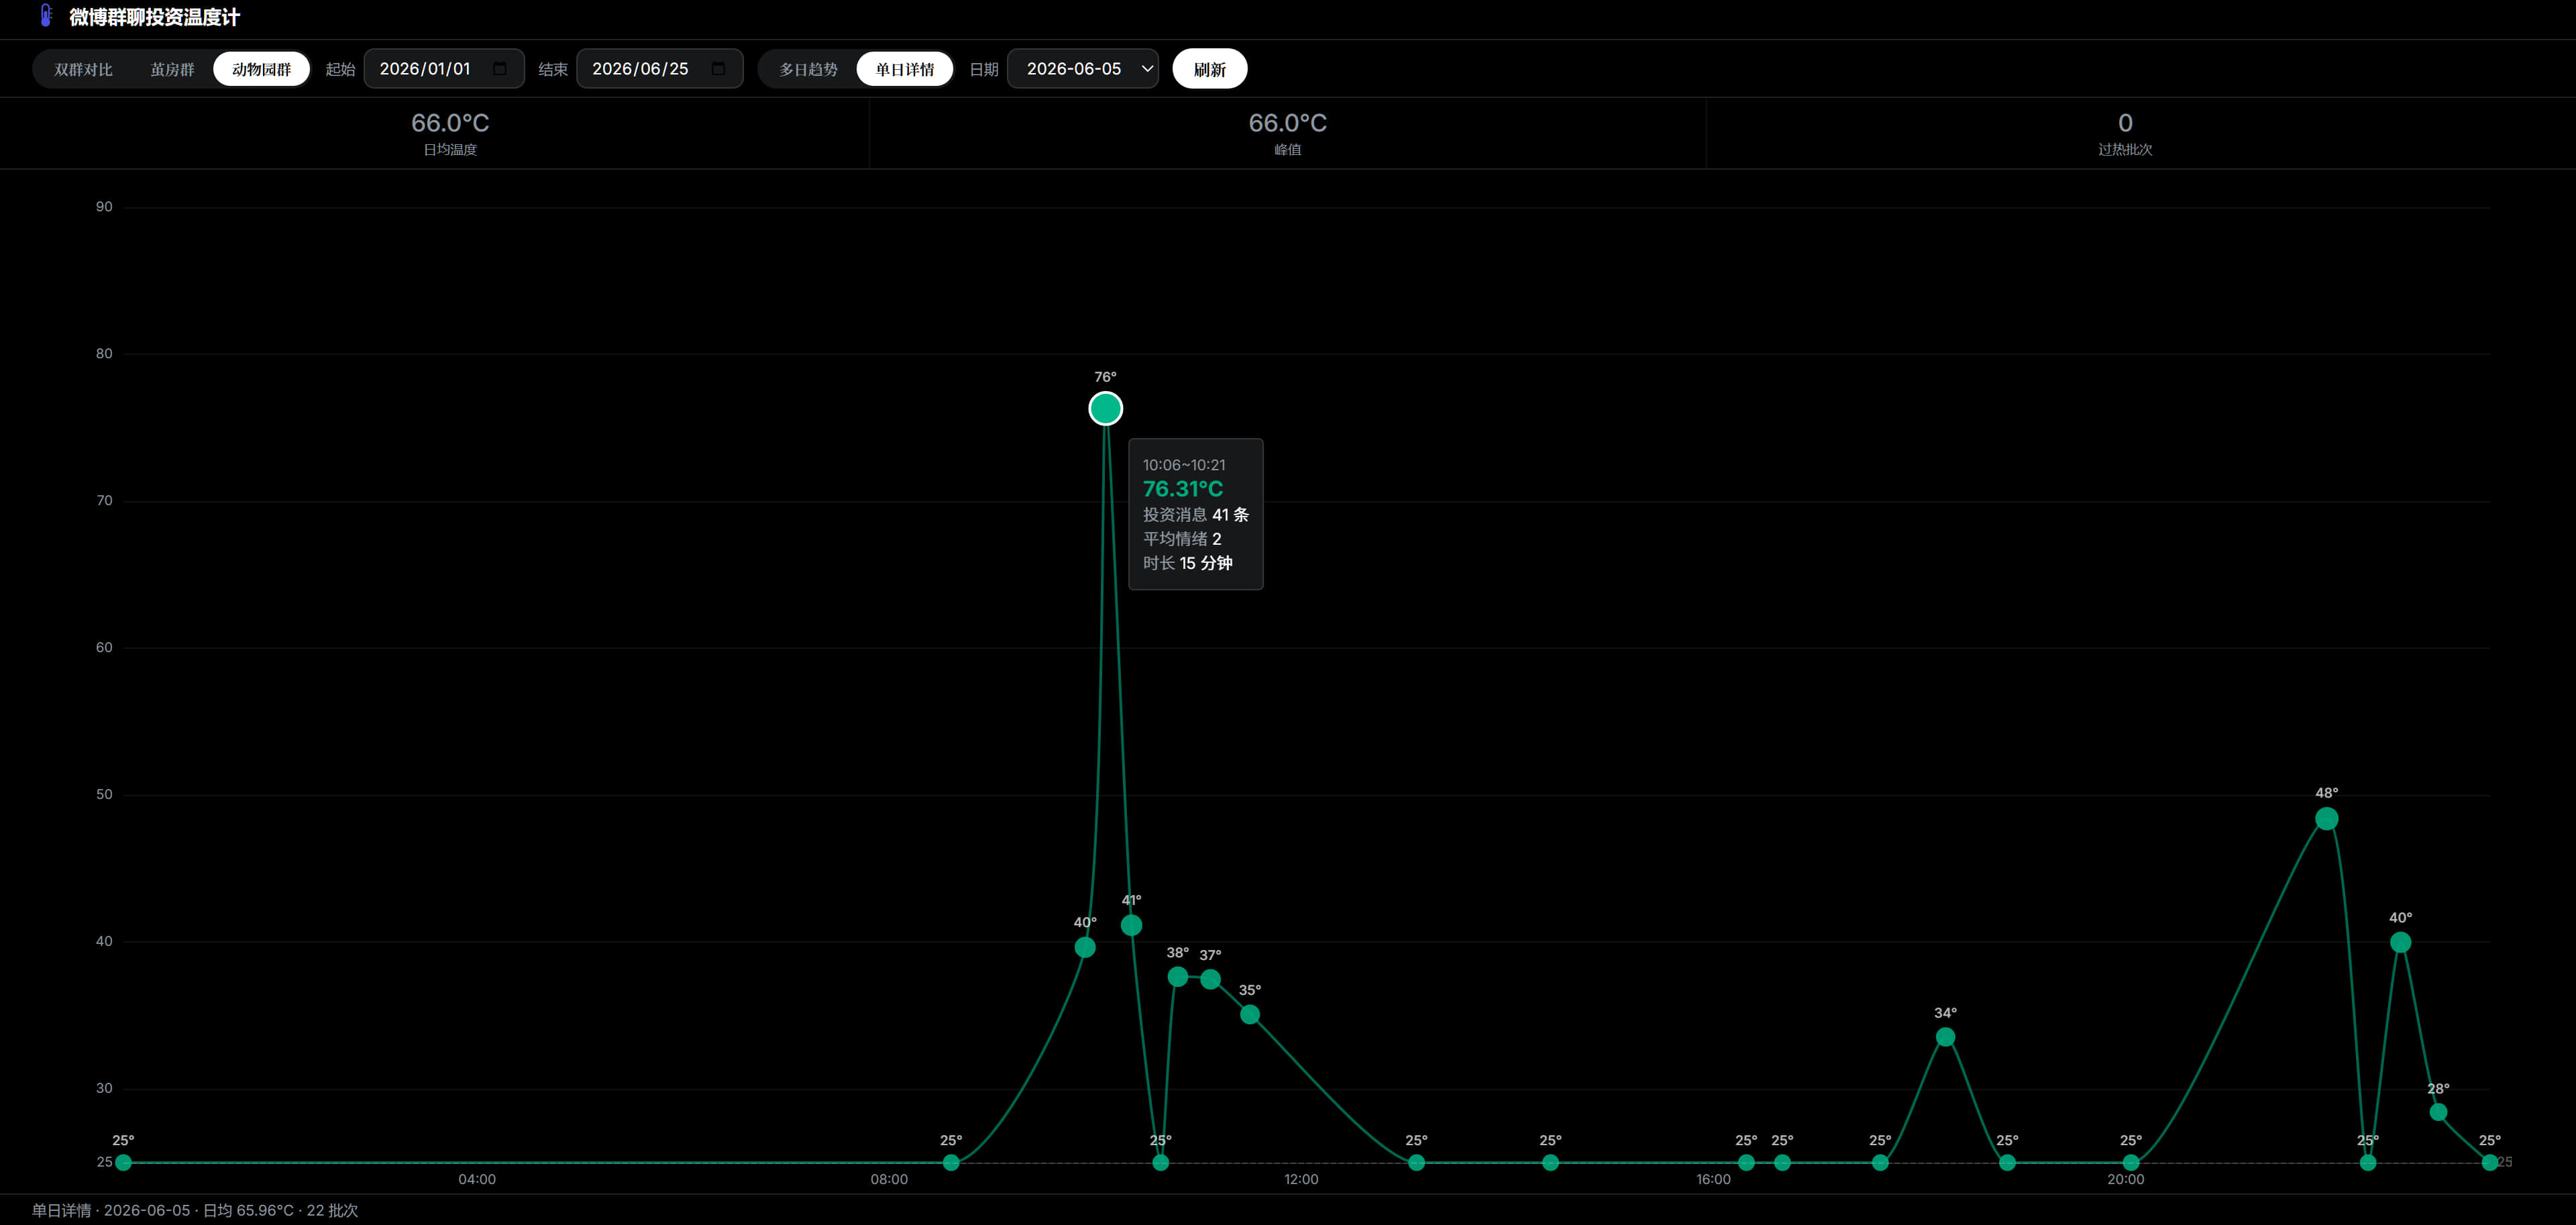
Task: Click the 结束 date input 2026/06/25
Action: pyautogui.click(x=659, y=69)
